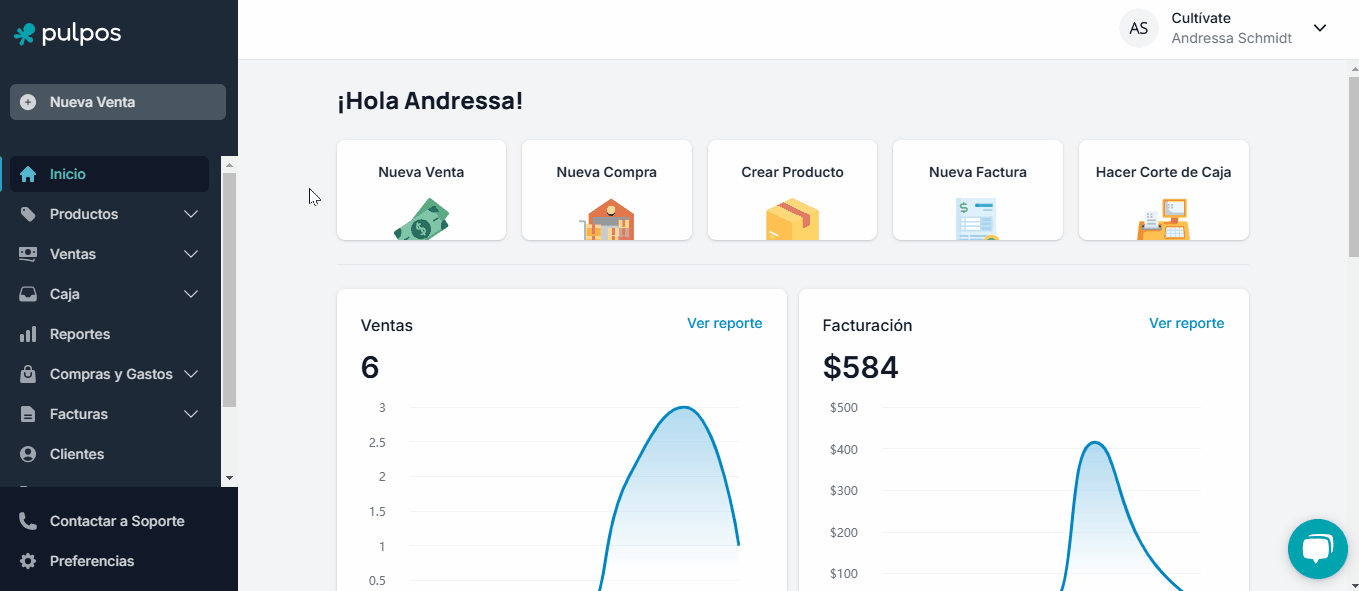1359x591 pixels.
Task: Click the invoice icon on Nueva Factura card
Action: tap(977, 220)
